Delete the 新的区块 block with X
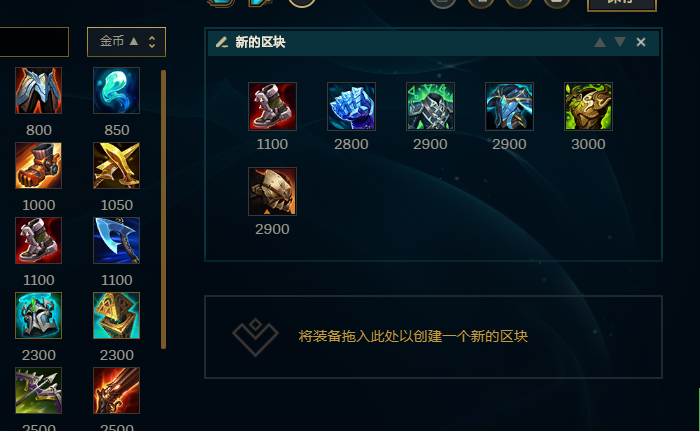This screenshot has height=431, width=700. click(641, 42)
